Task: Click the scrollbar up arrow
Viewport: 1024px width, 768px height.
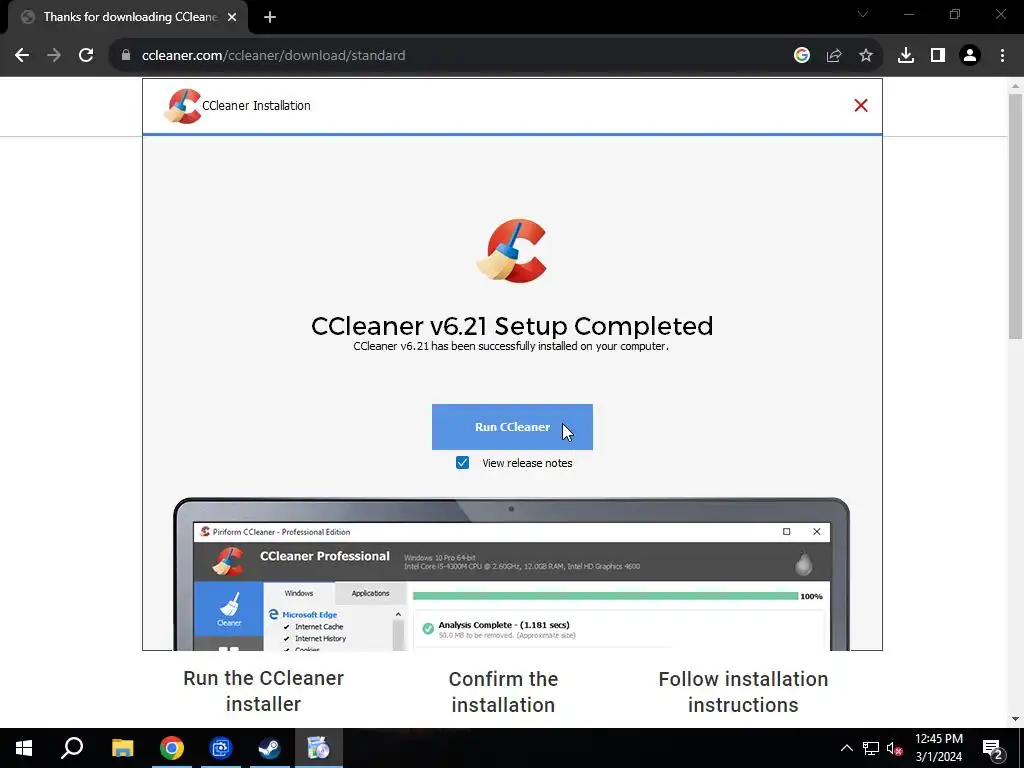Action: pos(1015,86)
